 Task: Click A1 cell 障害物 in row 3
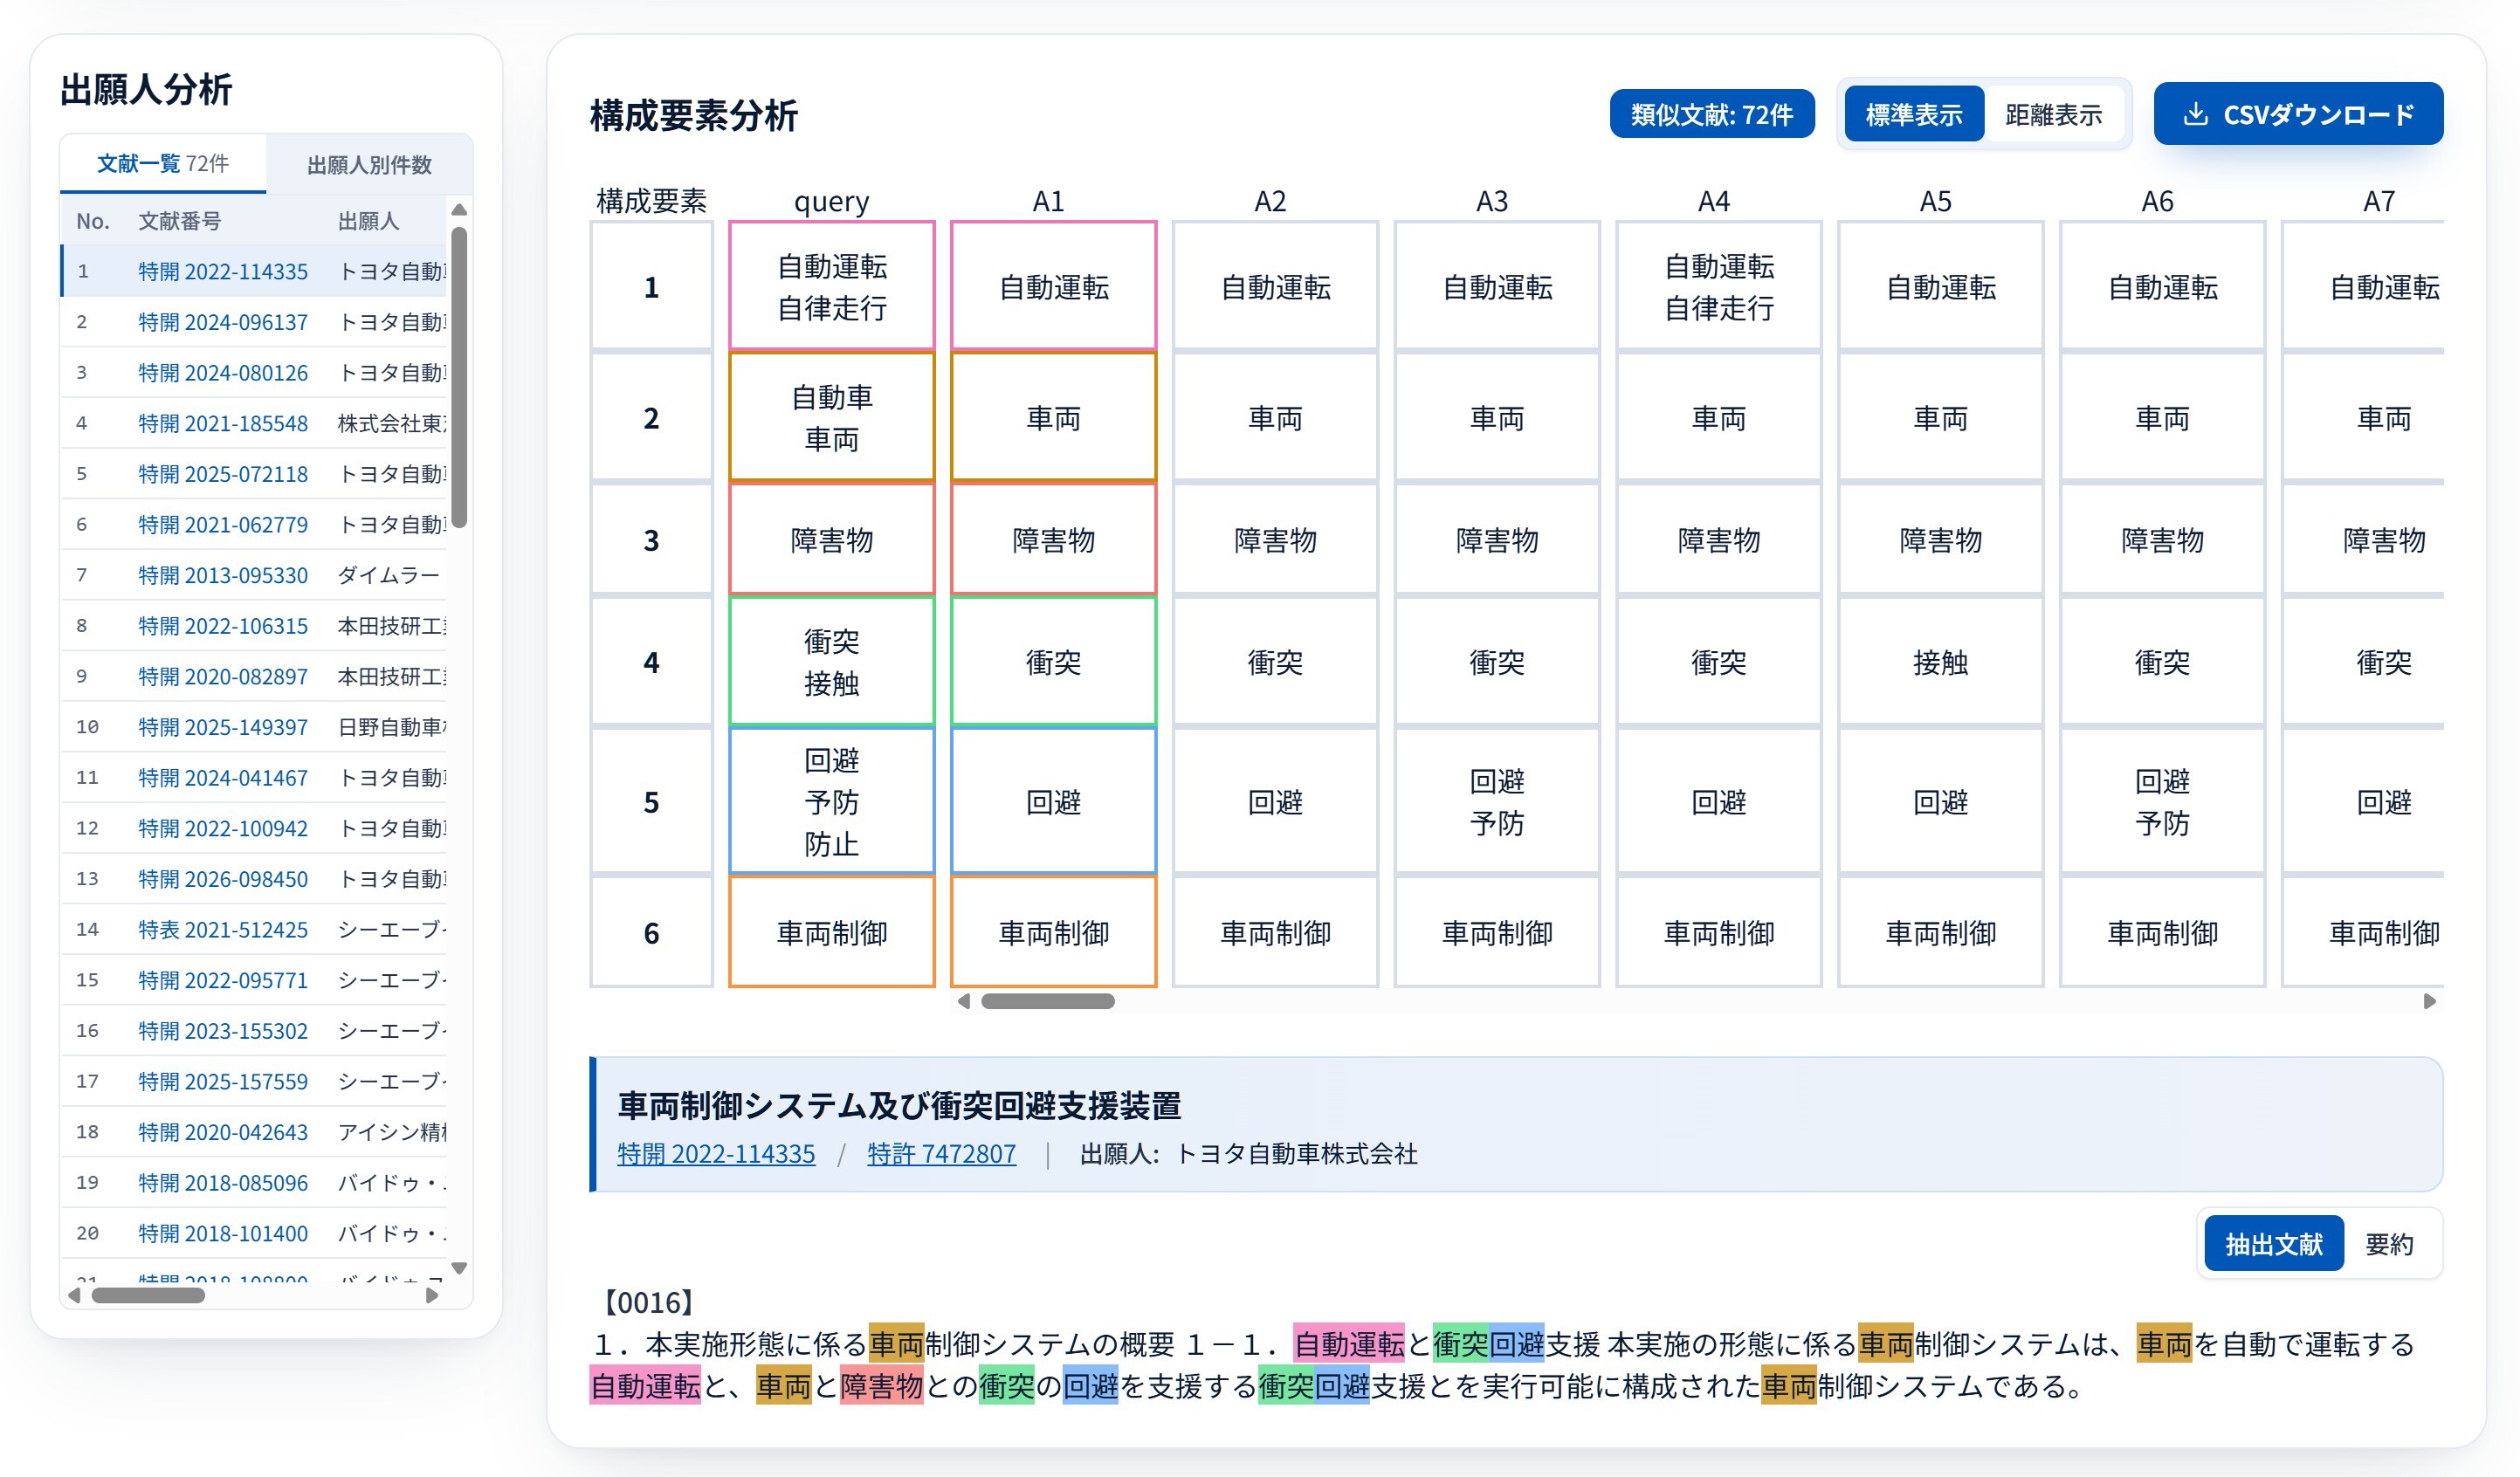point(1054,540)
